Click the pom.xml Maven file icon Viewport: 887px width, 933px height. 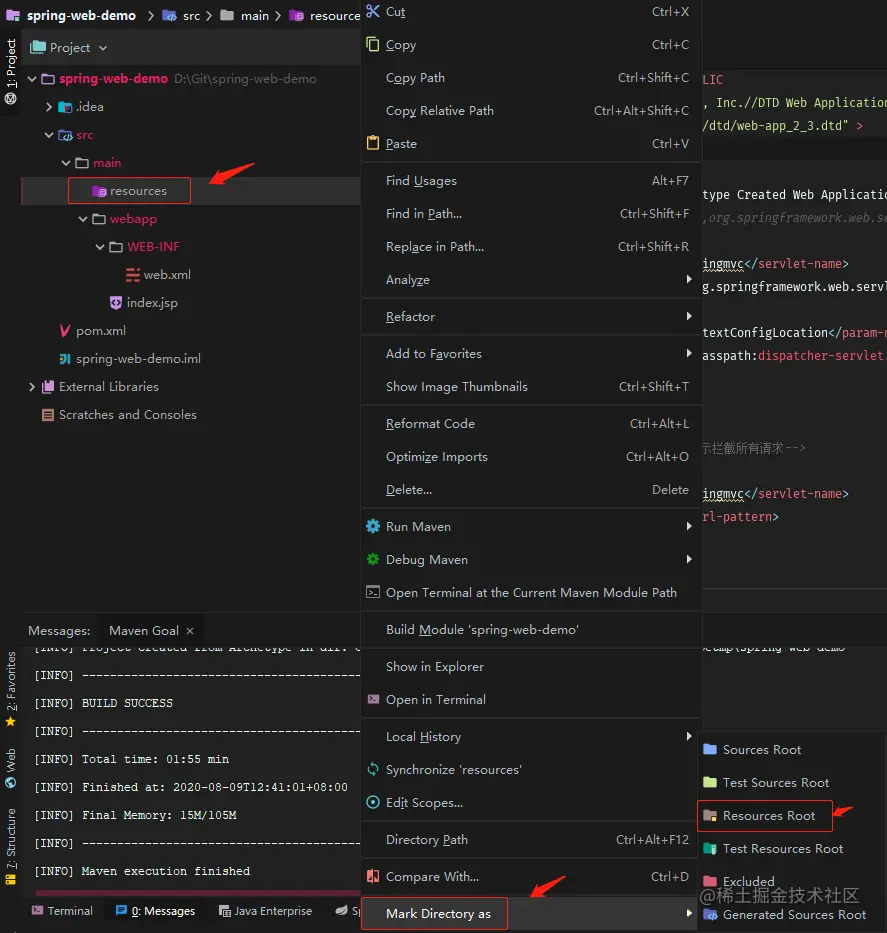click(x=65, y=330)
